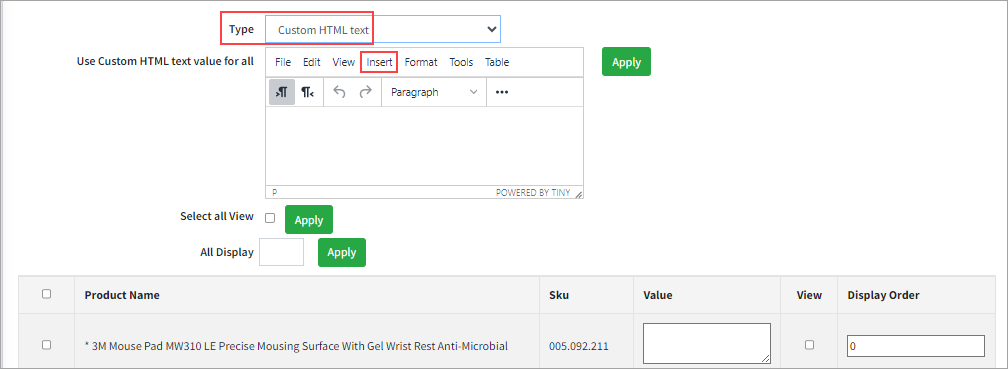
Task: Open the Insert editor menu
Action: pyautogui.click(x=379, y=62)
